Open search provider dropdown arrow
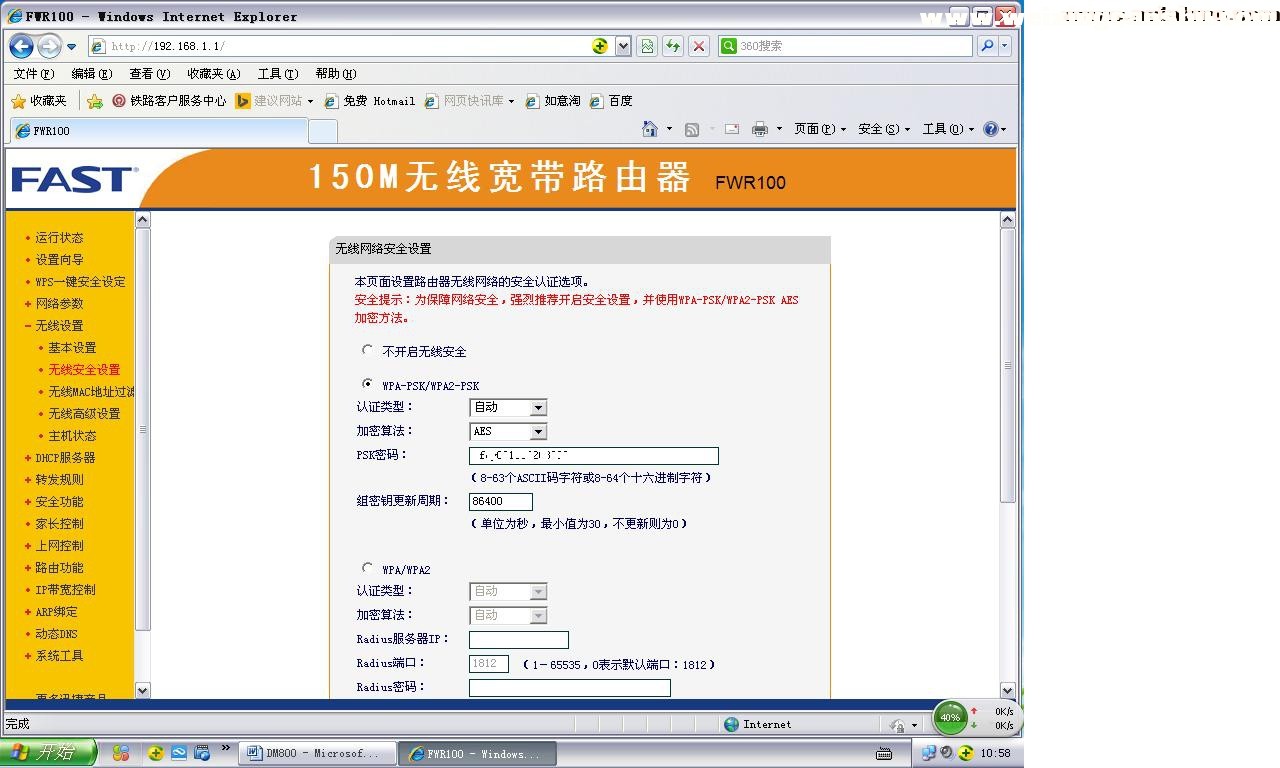The width and height of the screenshot is (1280, 768). [1004, 46]
